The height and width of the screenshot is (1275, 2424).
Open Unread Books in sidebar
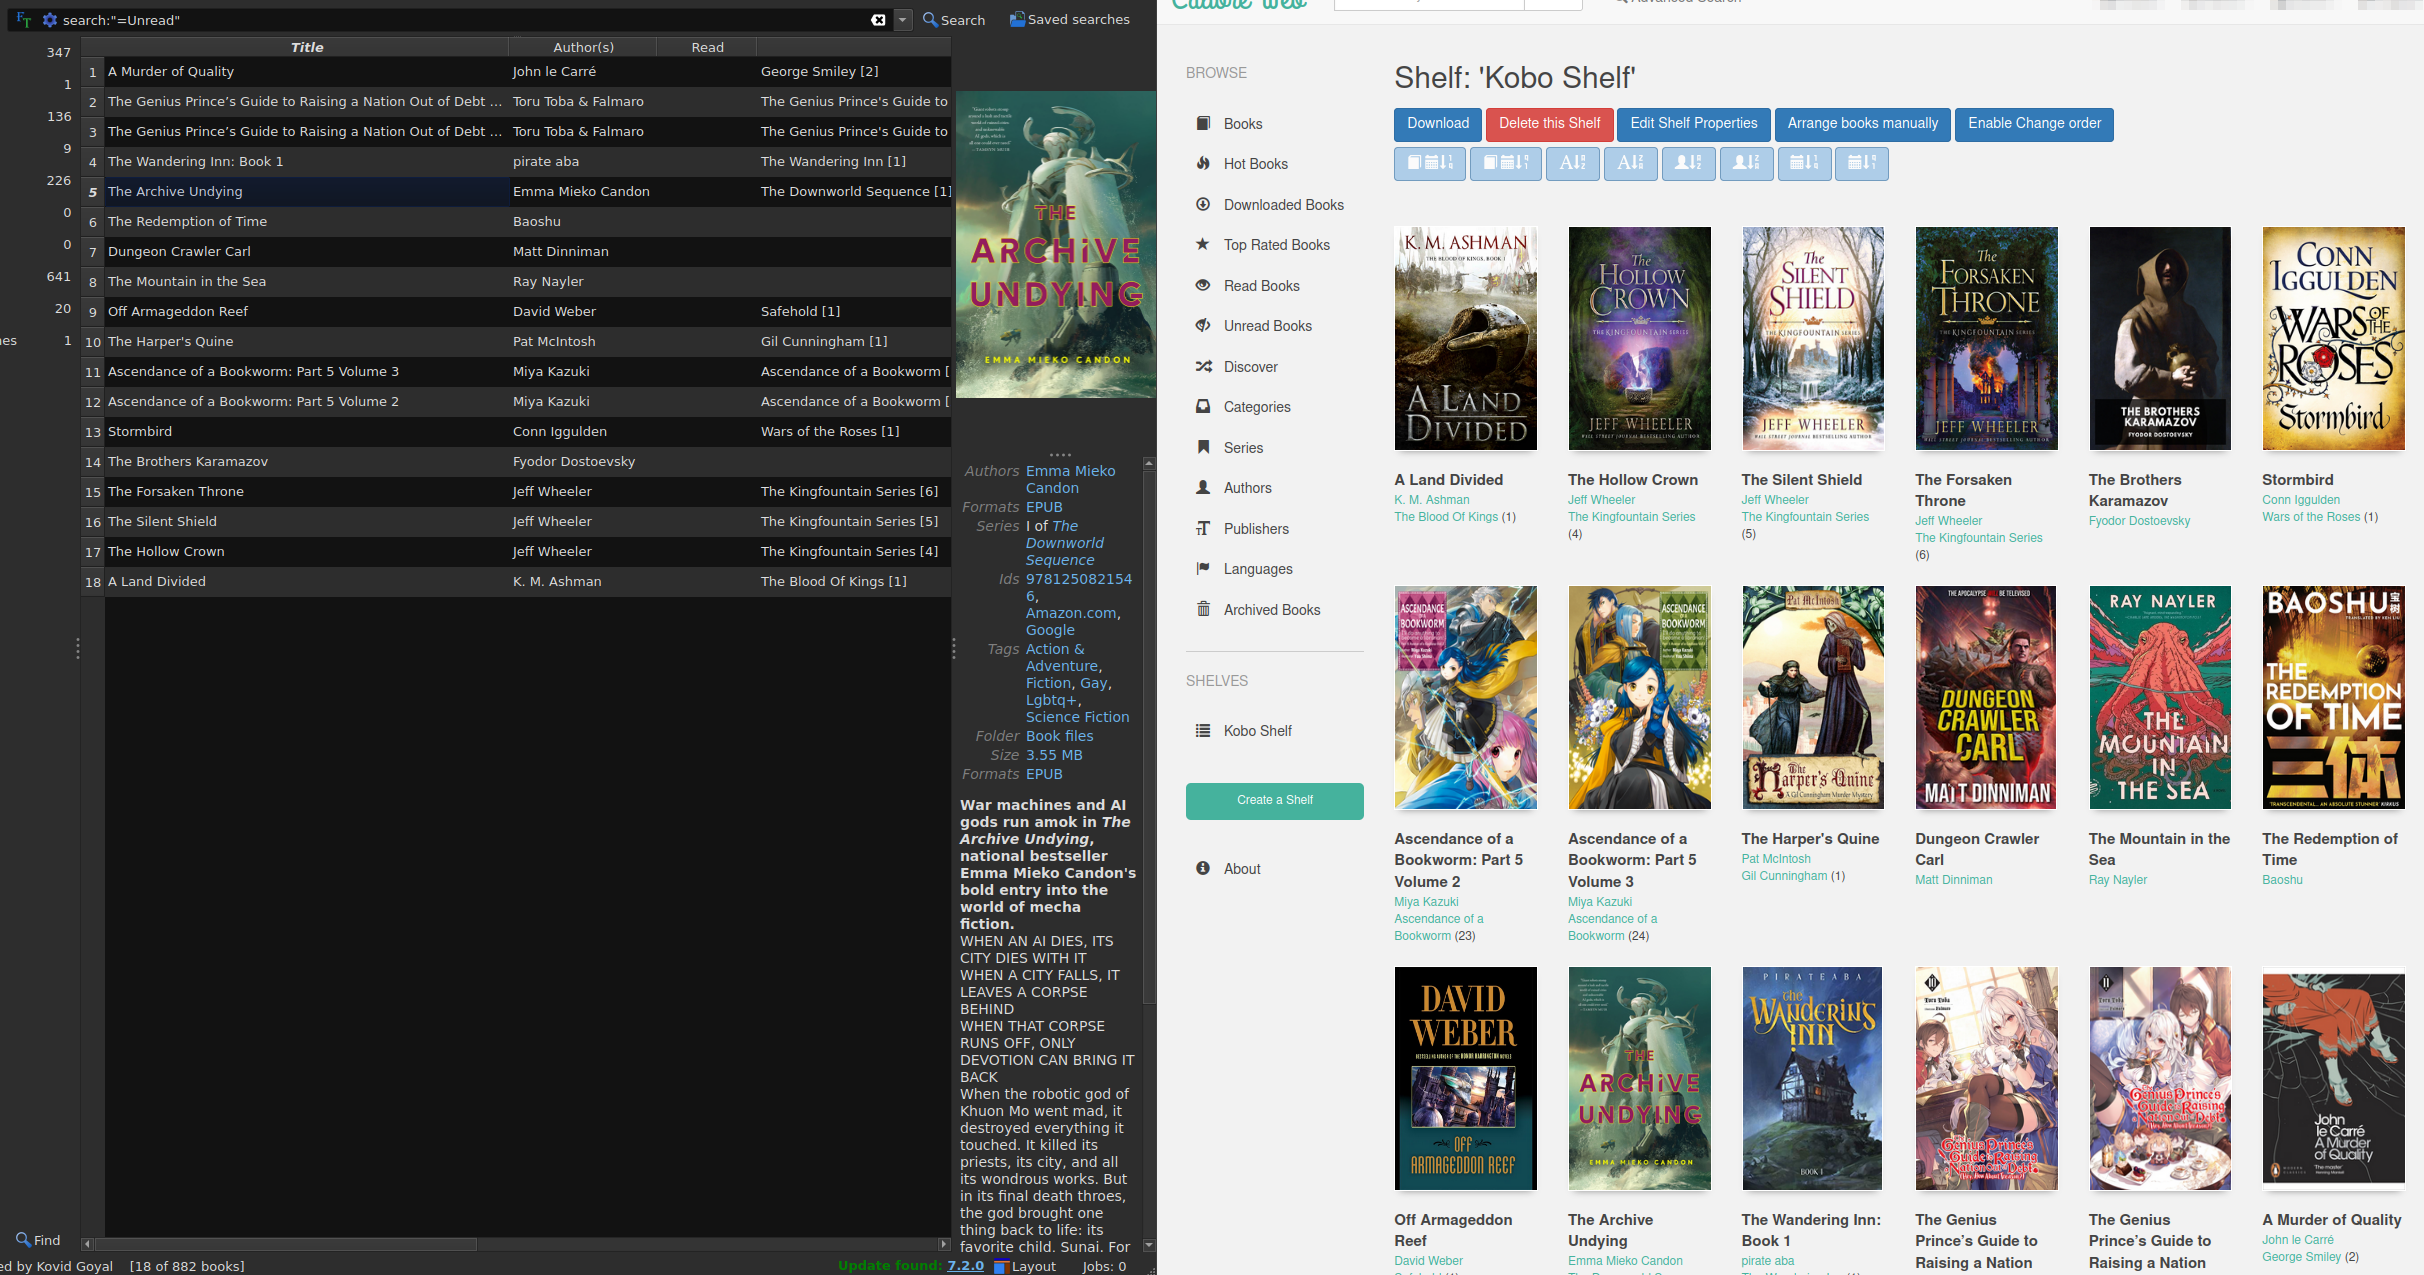tap(1267, 326)
